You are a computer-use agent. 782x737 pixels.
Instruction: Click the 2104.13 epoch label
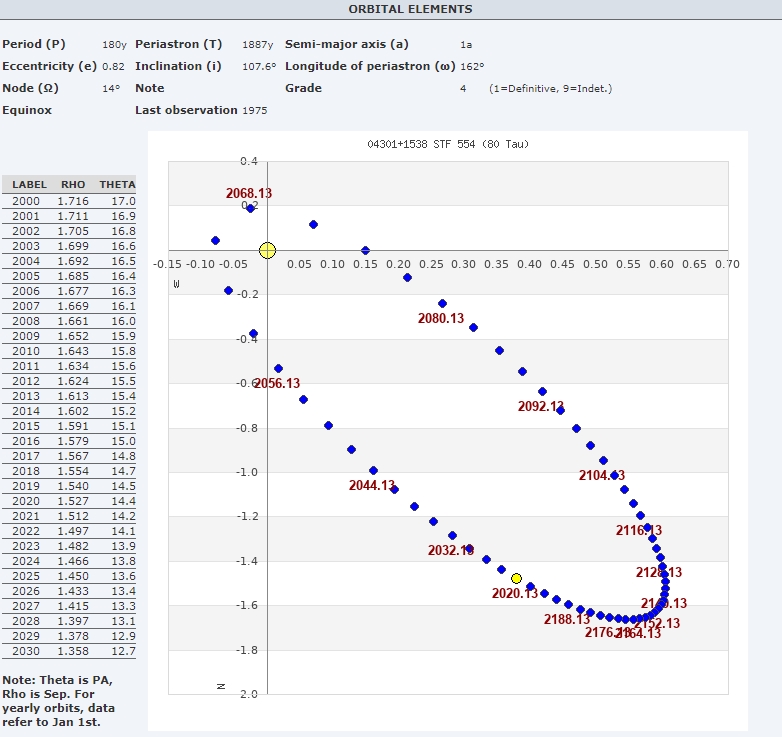[x=602, y=475]
